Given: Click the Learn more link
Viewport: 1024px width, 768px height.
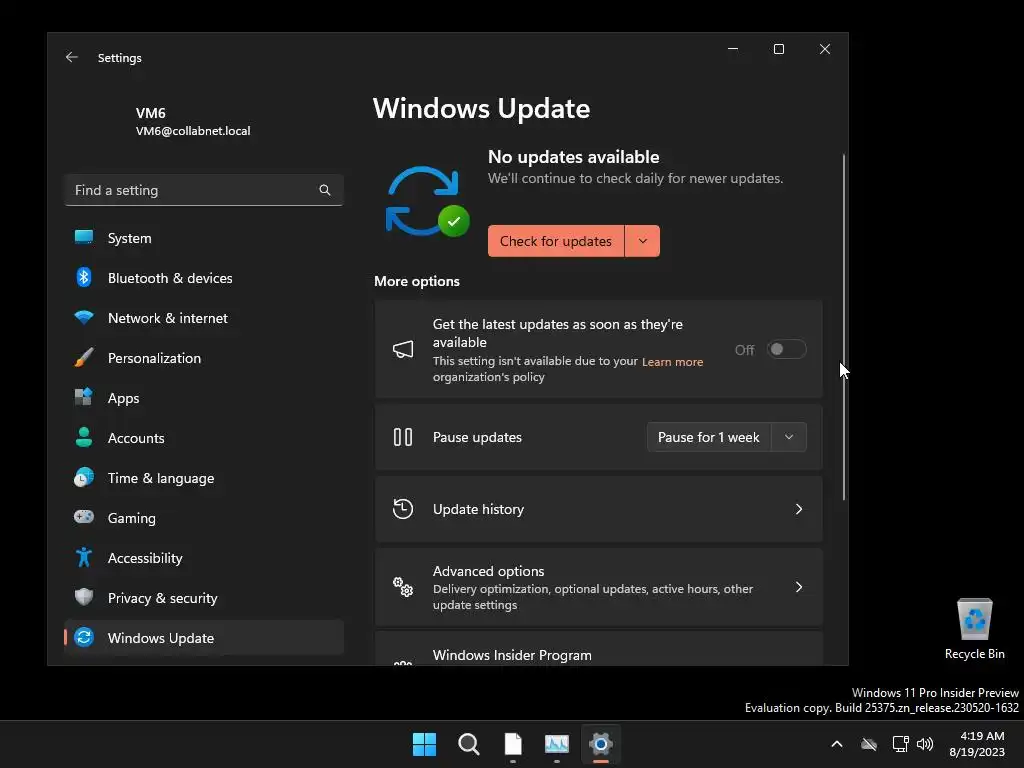Looking at the screenshot, I should (x=672, y=362).
